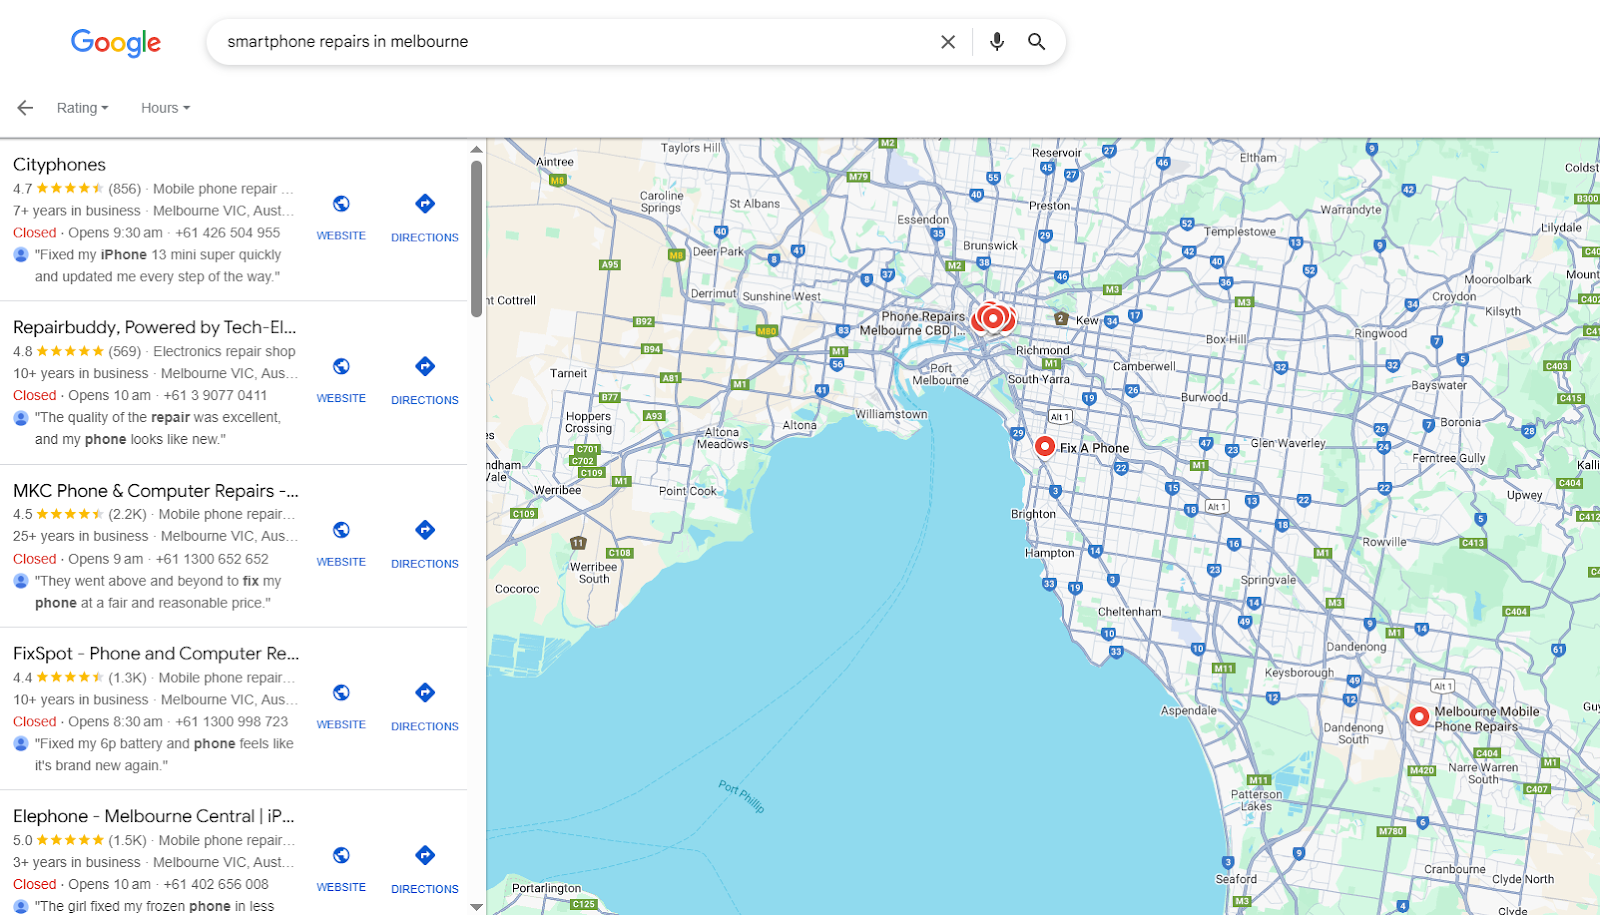Click the Phone Repairs Melbourne CBD pin cluster
Screen dimensions: 1600x915
click(993, 319)
